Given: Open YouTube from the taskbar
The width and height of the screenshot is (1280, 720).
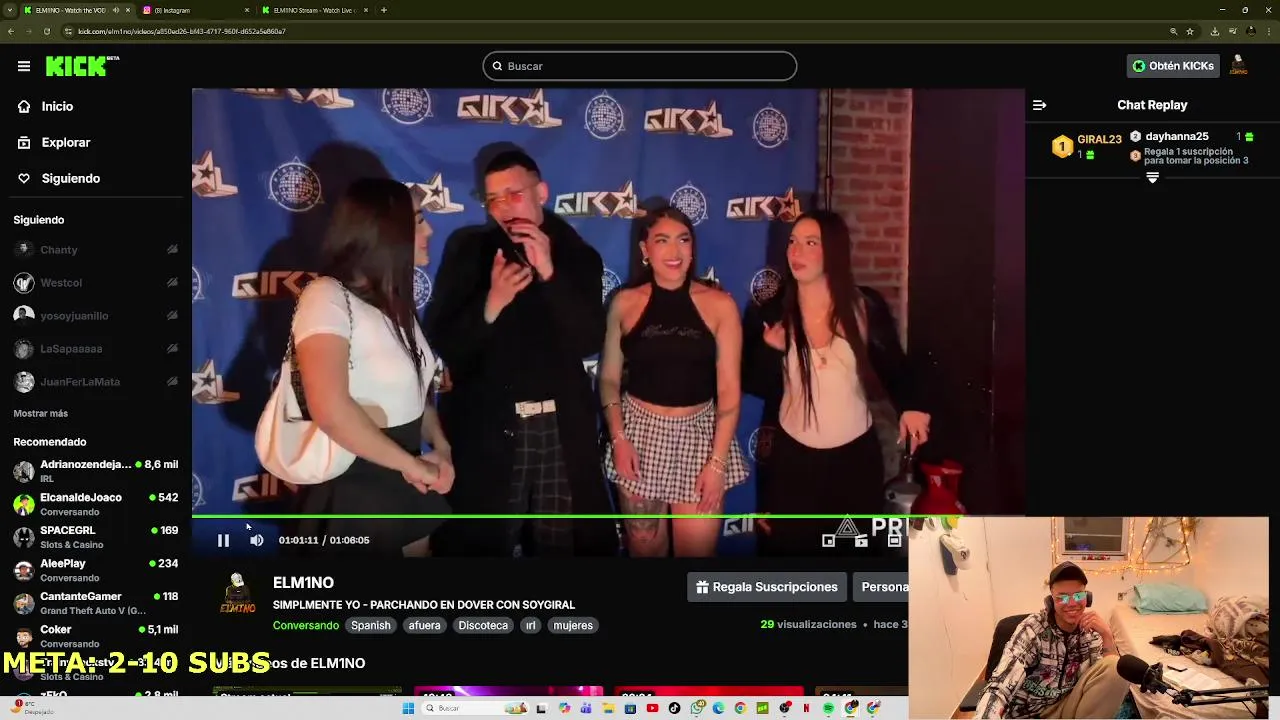Looking at the screenshot, I should [652, 708].
